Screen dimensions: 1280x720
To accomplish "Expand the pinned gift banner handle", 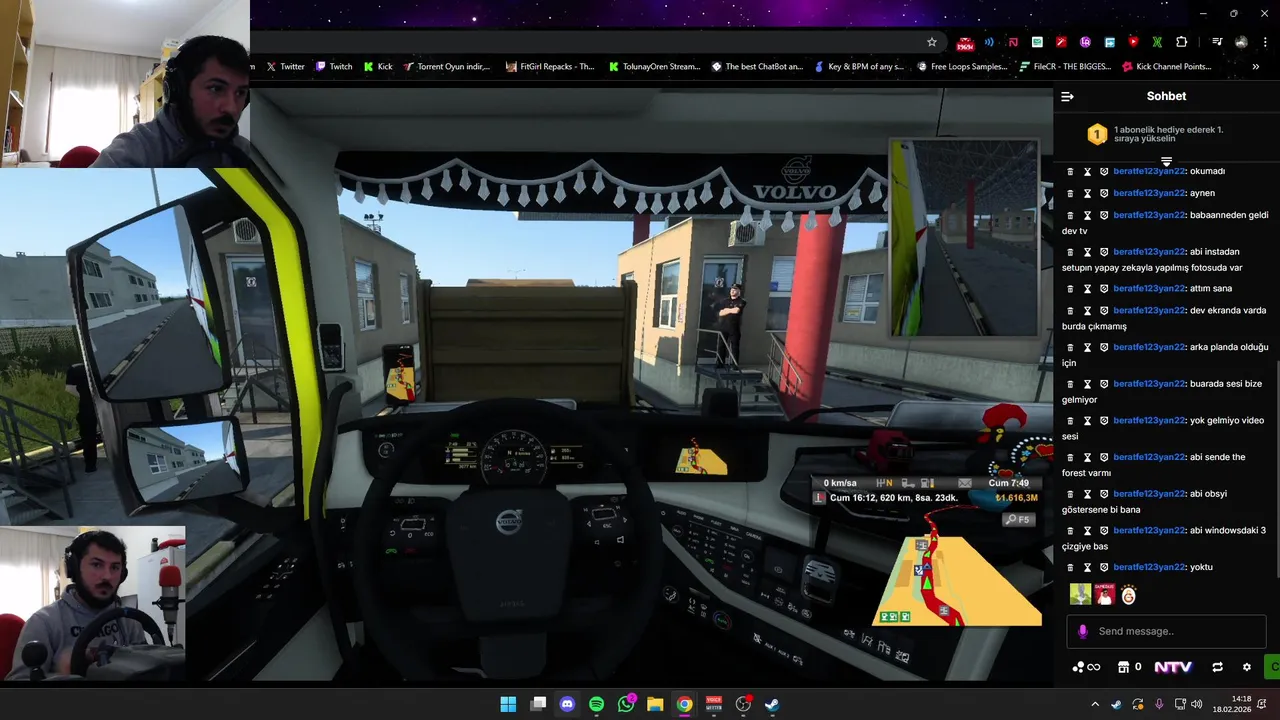I will [1166, 161].
